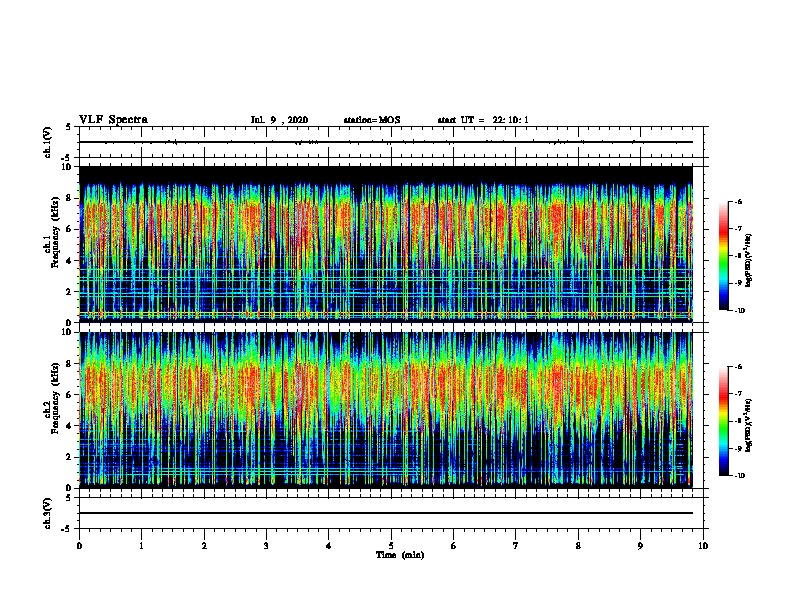This screenshot has width=792, height=612.
Task: Select the "ch.1(V)" waveform axis label
Action: pyautogui.click(x=48, y=142)
